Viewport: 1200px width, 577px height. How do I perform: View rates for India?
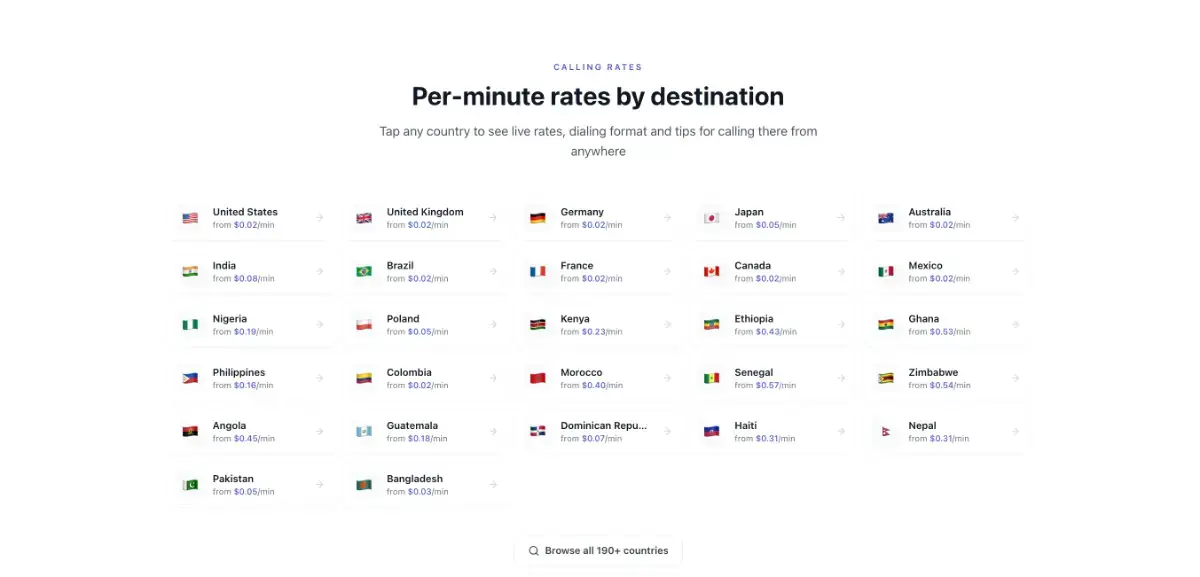[x=252, y=271]
